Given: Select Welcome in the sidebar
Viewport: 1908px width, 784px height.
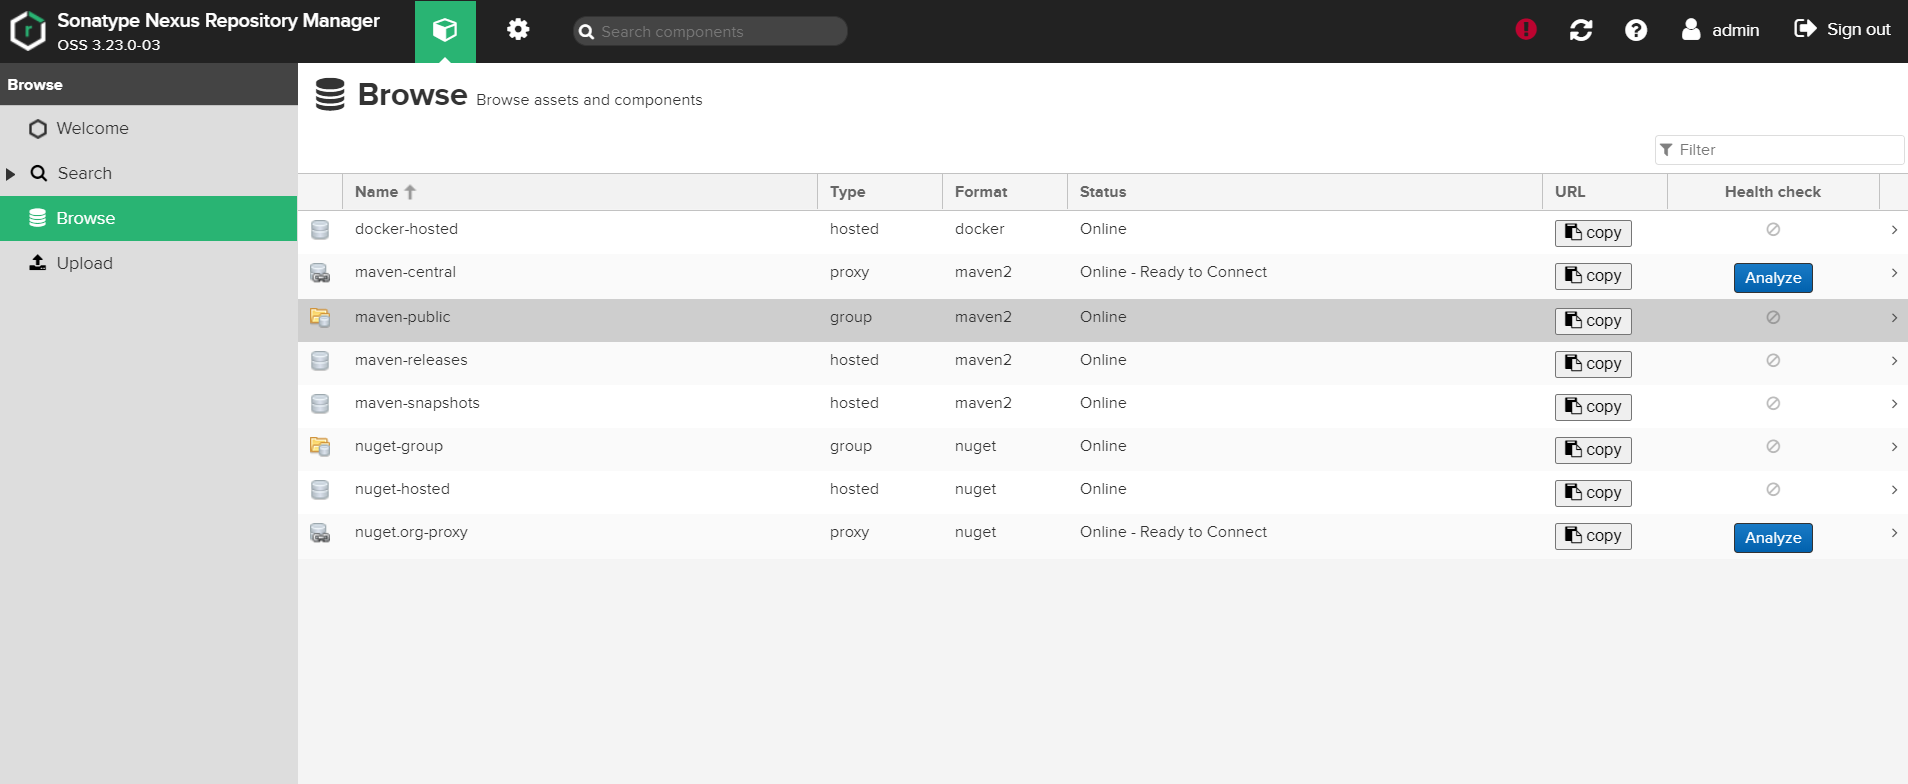Looking at the screenshot, I should tap(92, 129).
